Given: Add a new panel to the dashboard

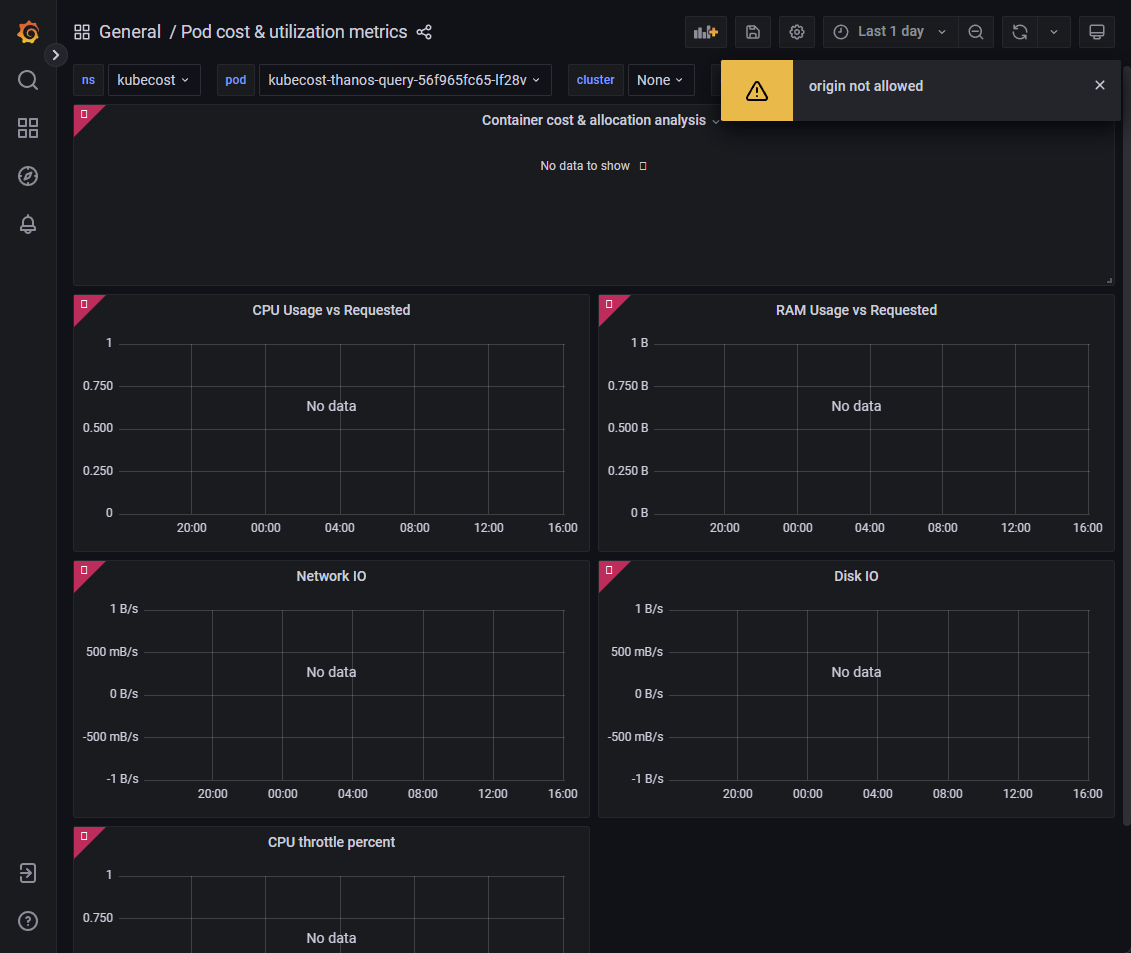Looking at the screenshot, I should pyautogui.click(x=705, y=32).
